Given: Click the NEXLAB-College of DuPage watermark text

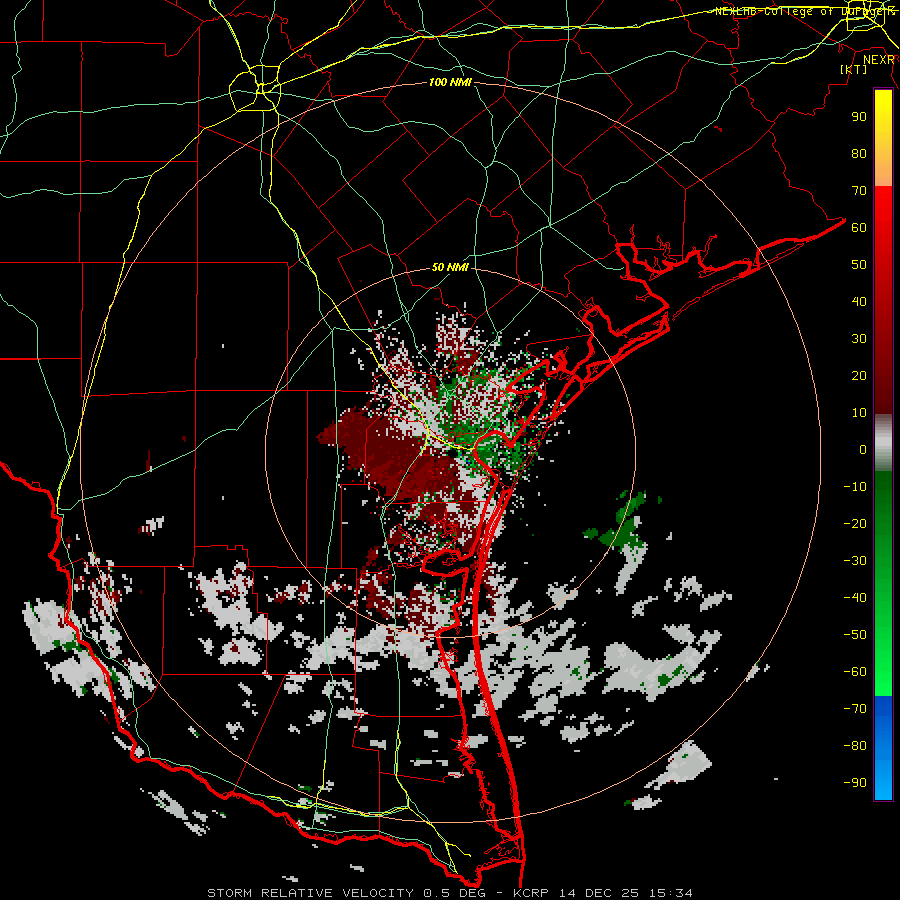Looking at the screenshot, I should click(x=805, y=11).
